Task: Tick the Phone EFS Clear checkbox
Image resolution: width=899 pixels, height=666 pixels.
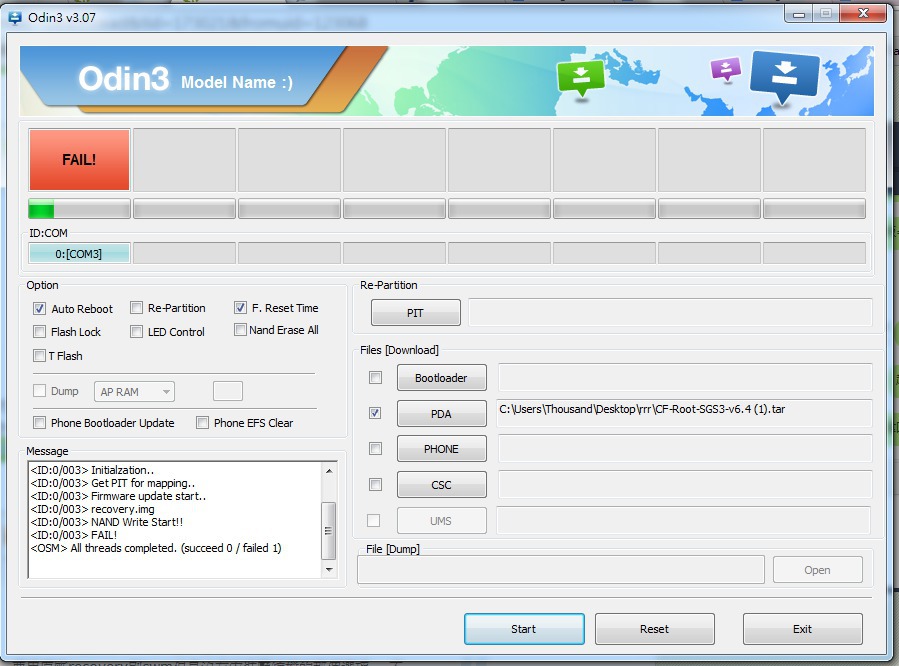Action: (202, 422)
